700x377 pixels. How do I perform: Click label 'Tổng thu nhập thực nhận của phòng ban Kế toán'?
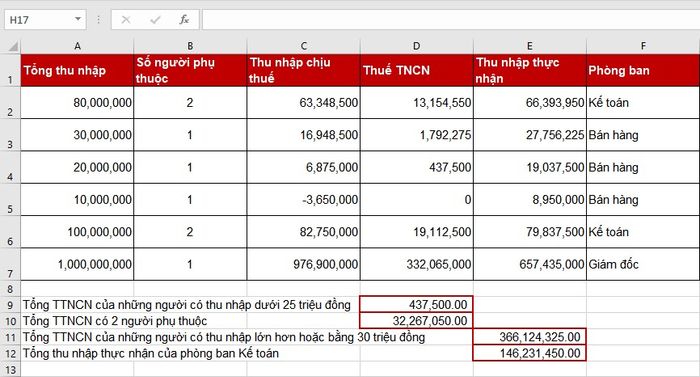[x=151, y=353]
